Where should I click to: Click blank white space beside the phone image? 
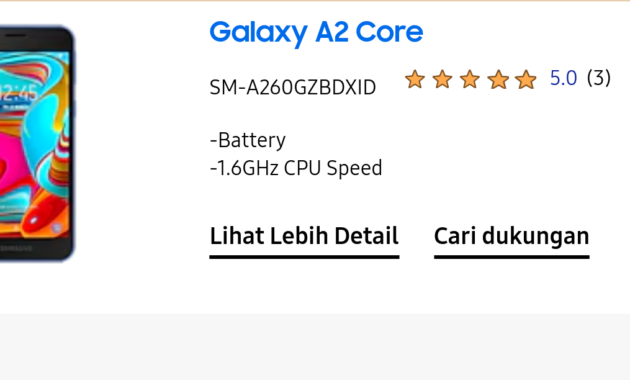tap(141, 161)
